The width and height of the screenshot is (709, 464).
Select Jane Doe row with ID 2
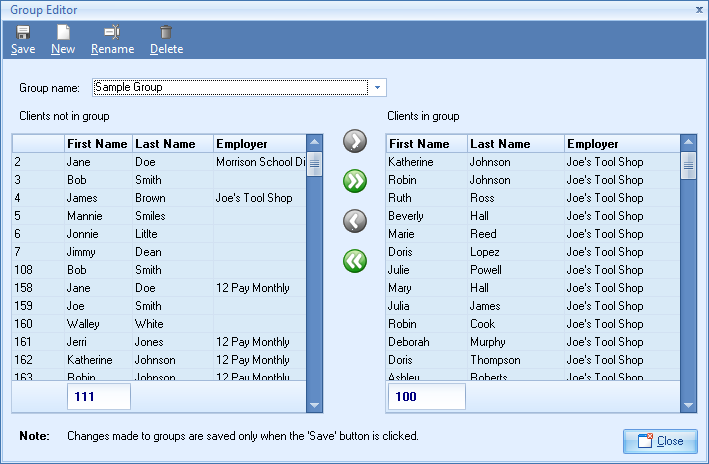point(160,162)
